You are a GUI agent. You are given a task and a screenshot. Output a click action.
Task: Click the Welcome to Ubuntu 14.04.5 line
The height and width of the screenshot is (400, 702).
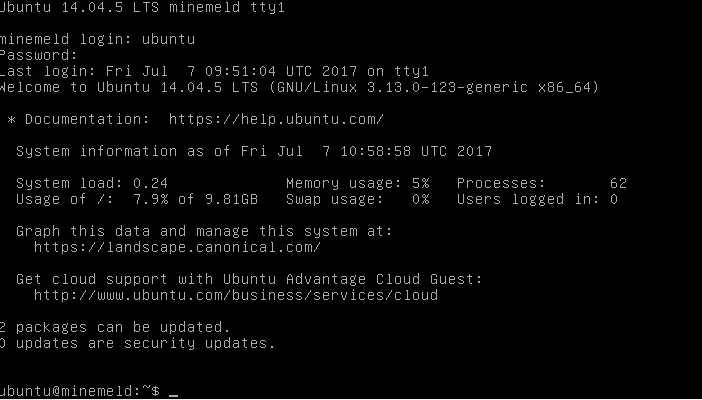click(298, 87)
